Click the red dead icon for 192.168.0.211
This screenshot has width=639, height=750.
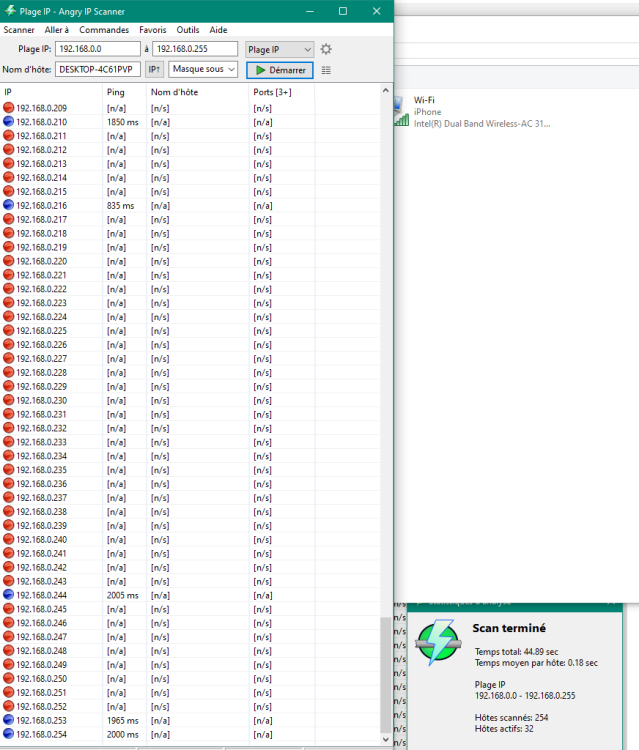[x=8, y=135]
